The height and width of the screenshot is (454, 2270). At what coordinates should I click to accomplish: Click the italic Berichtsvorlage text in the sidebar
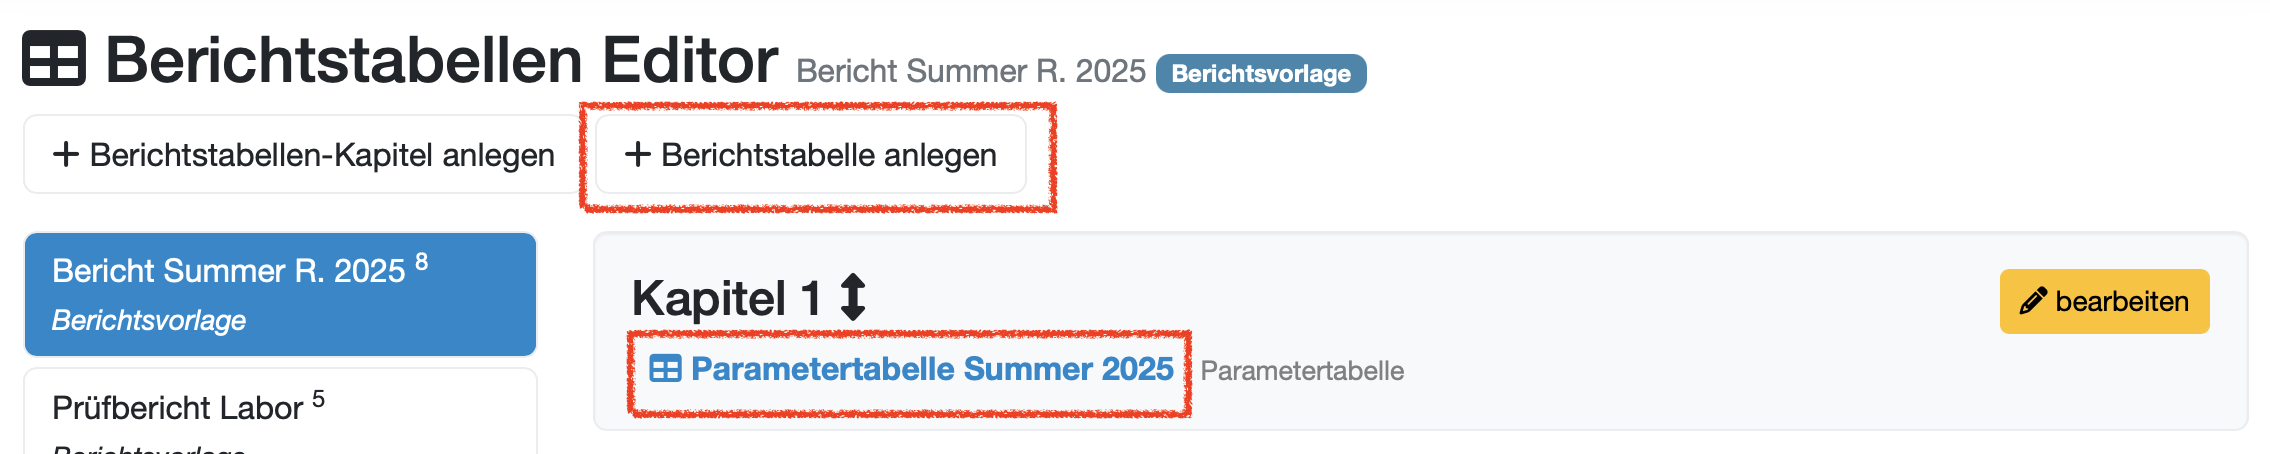pos(149,320)
